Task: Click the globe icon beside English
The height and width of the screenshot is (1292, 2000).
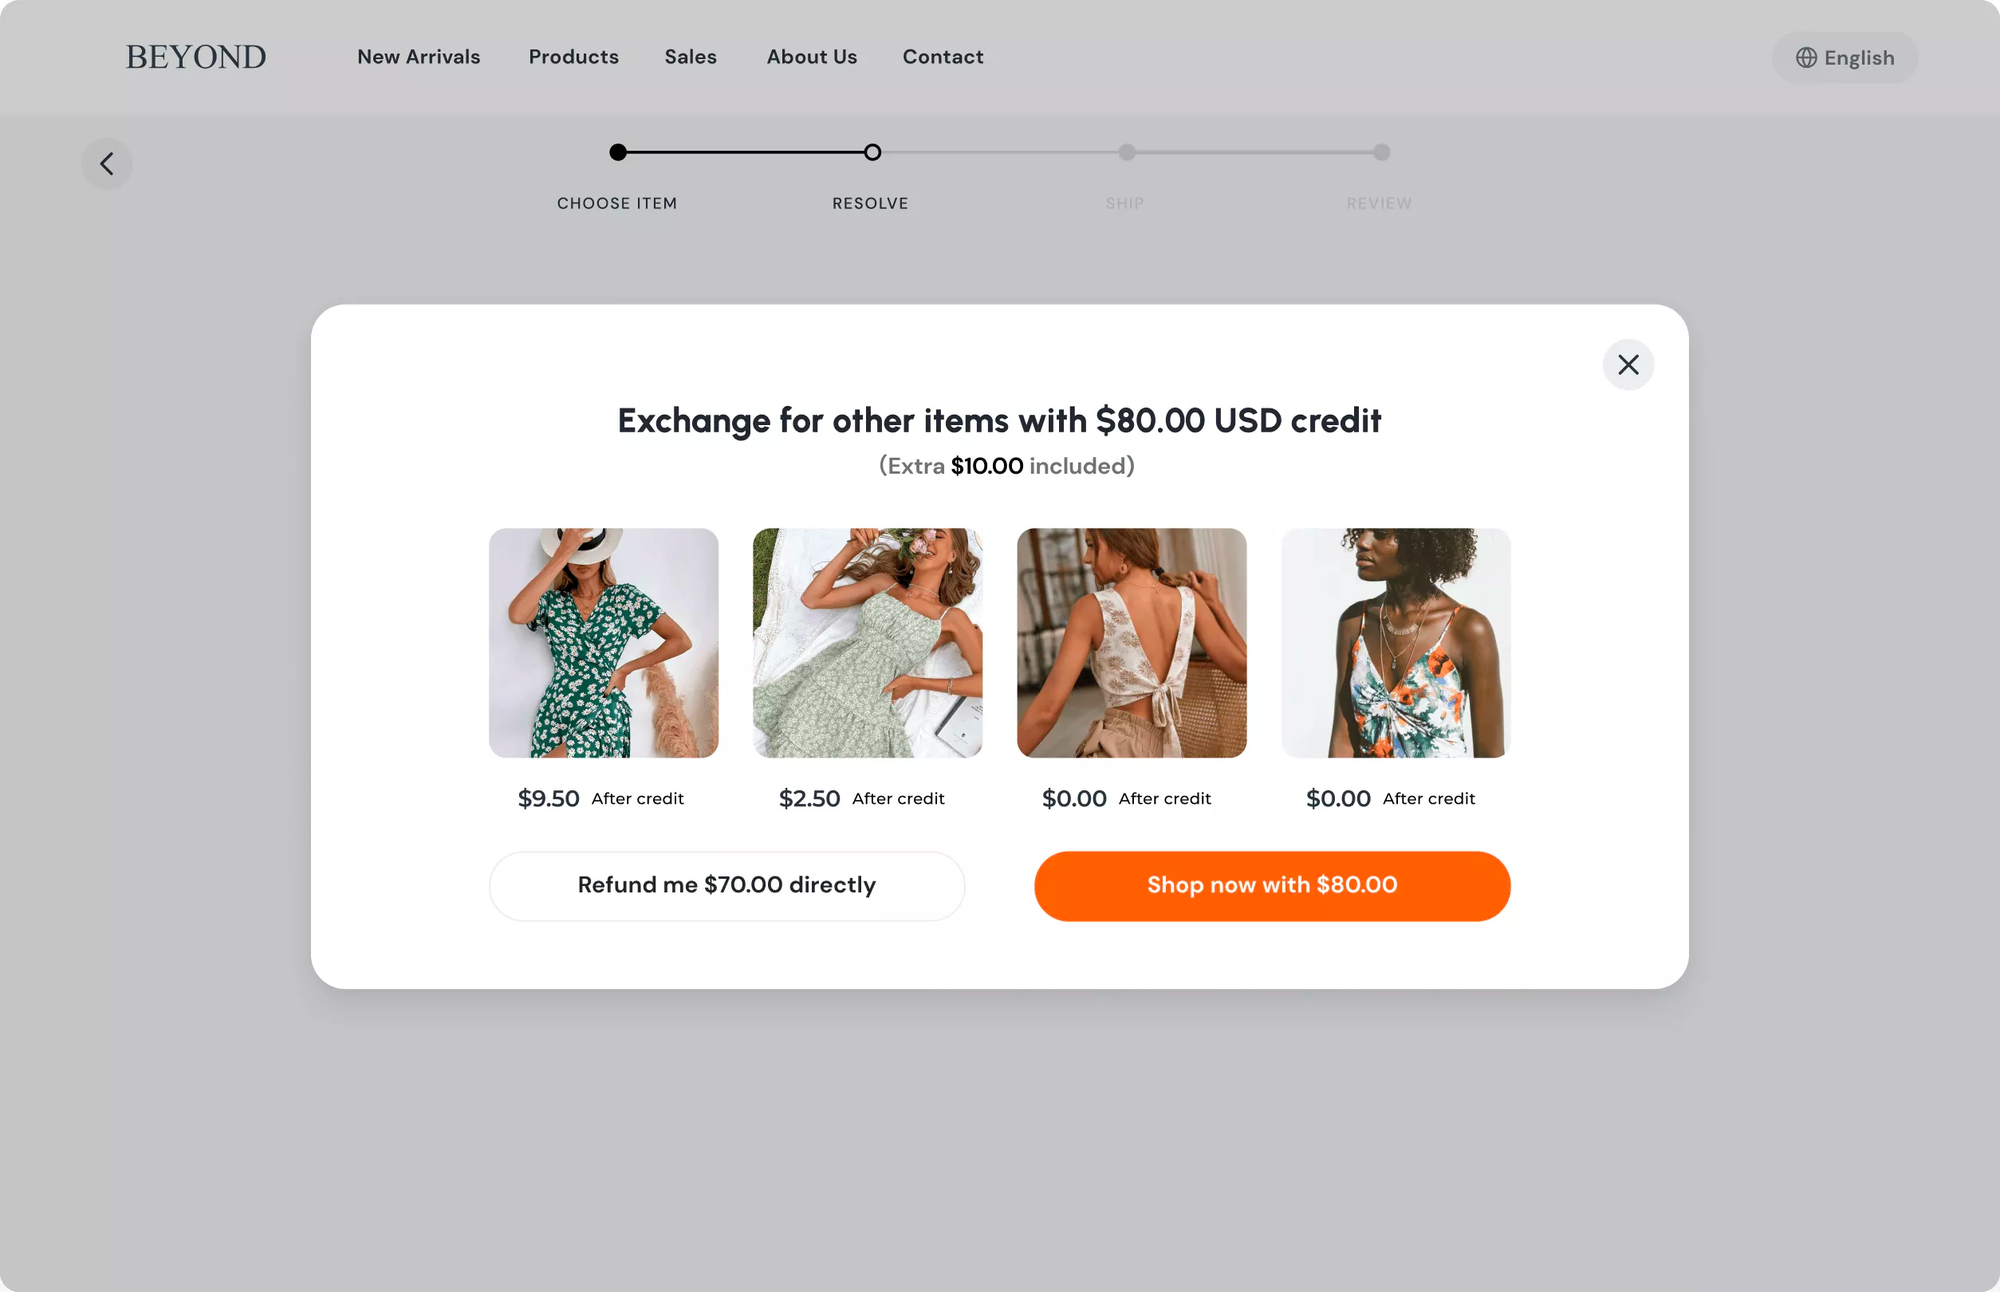Action: 1806,58
